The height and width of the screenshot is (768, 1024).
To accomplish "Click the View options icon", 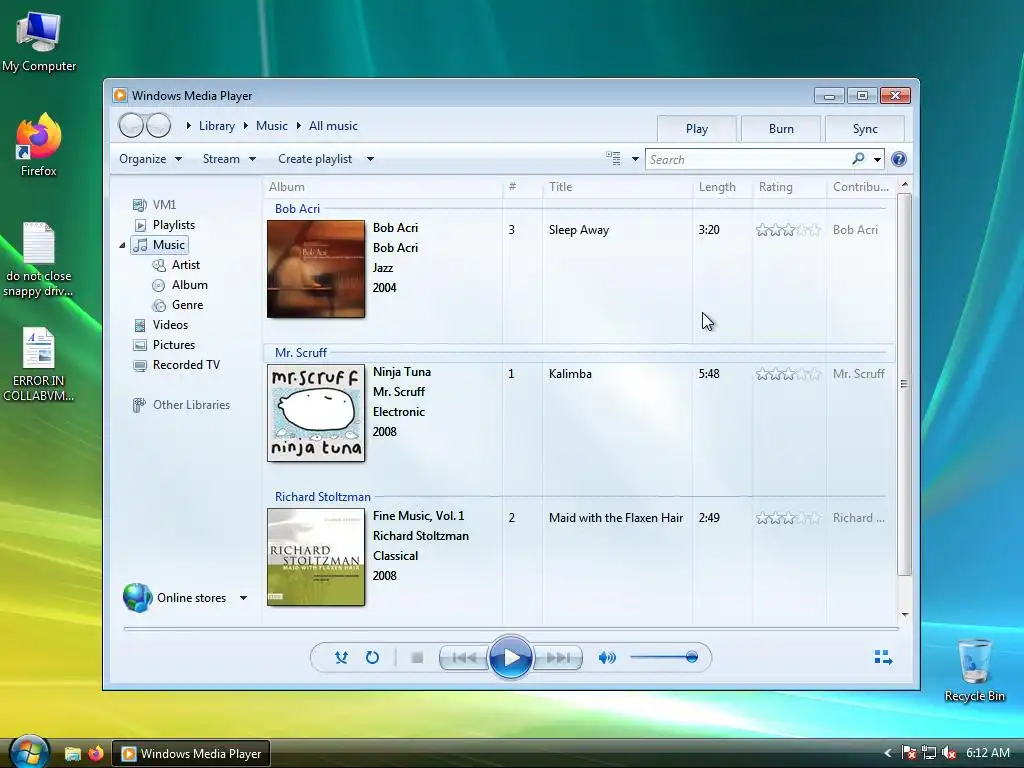I will click(x=613, y=159).
